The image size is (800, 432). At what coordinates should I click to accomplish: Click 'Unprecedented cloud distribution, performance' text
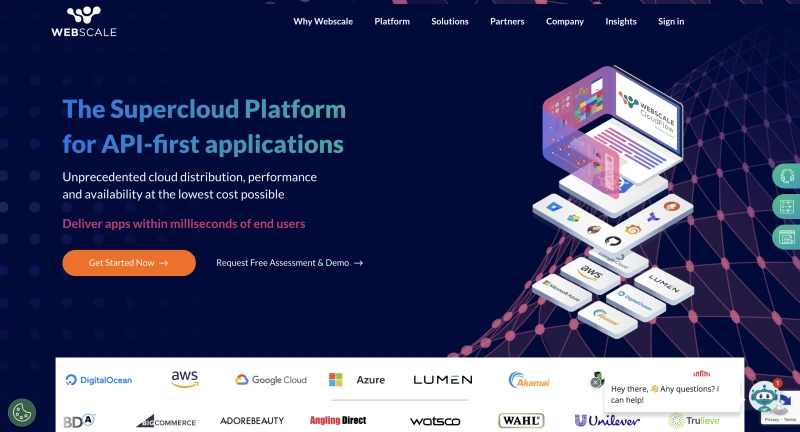click(x=189, y=177)
